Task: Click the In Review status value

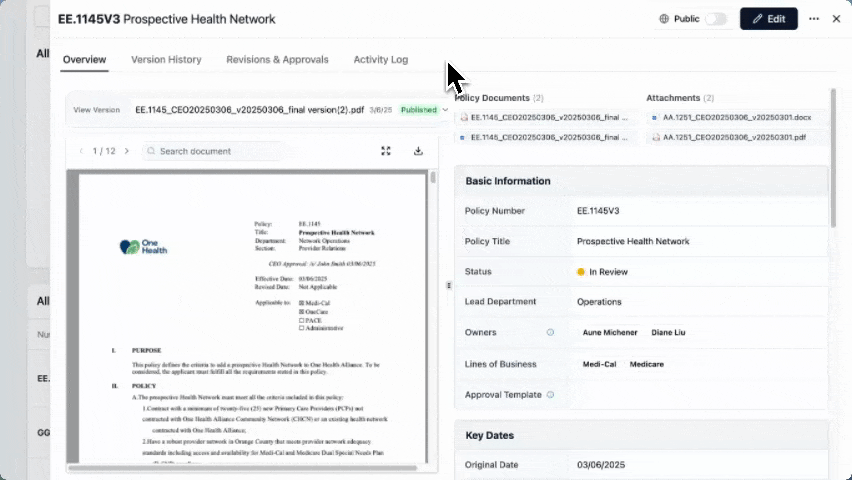Action: pyautogui.click(x=603, y=272)
